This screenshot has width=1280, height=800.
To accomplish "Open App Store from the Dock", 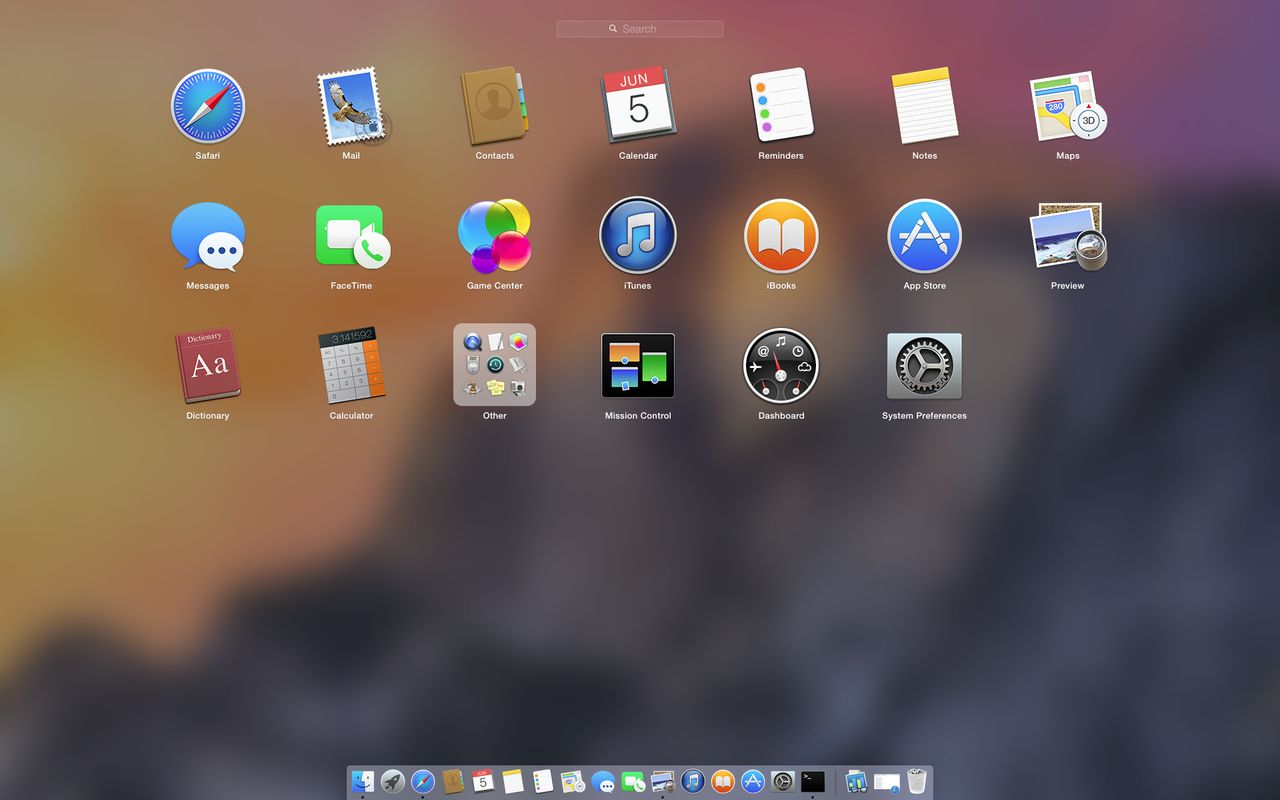I will coord(753,781).
